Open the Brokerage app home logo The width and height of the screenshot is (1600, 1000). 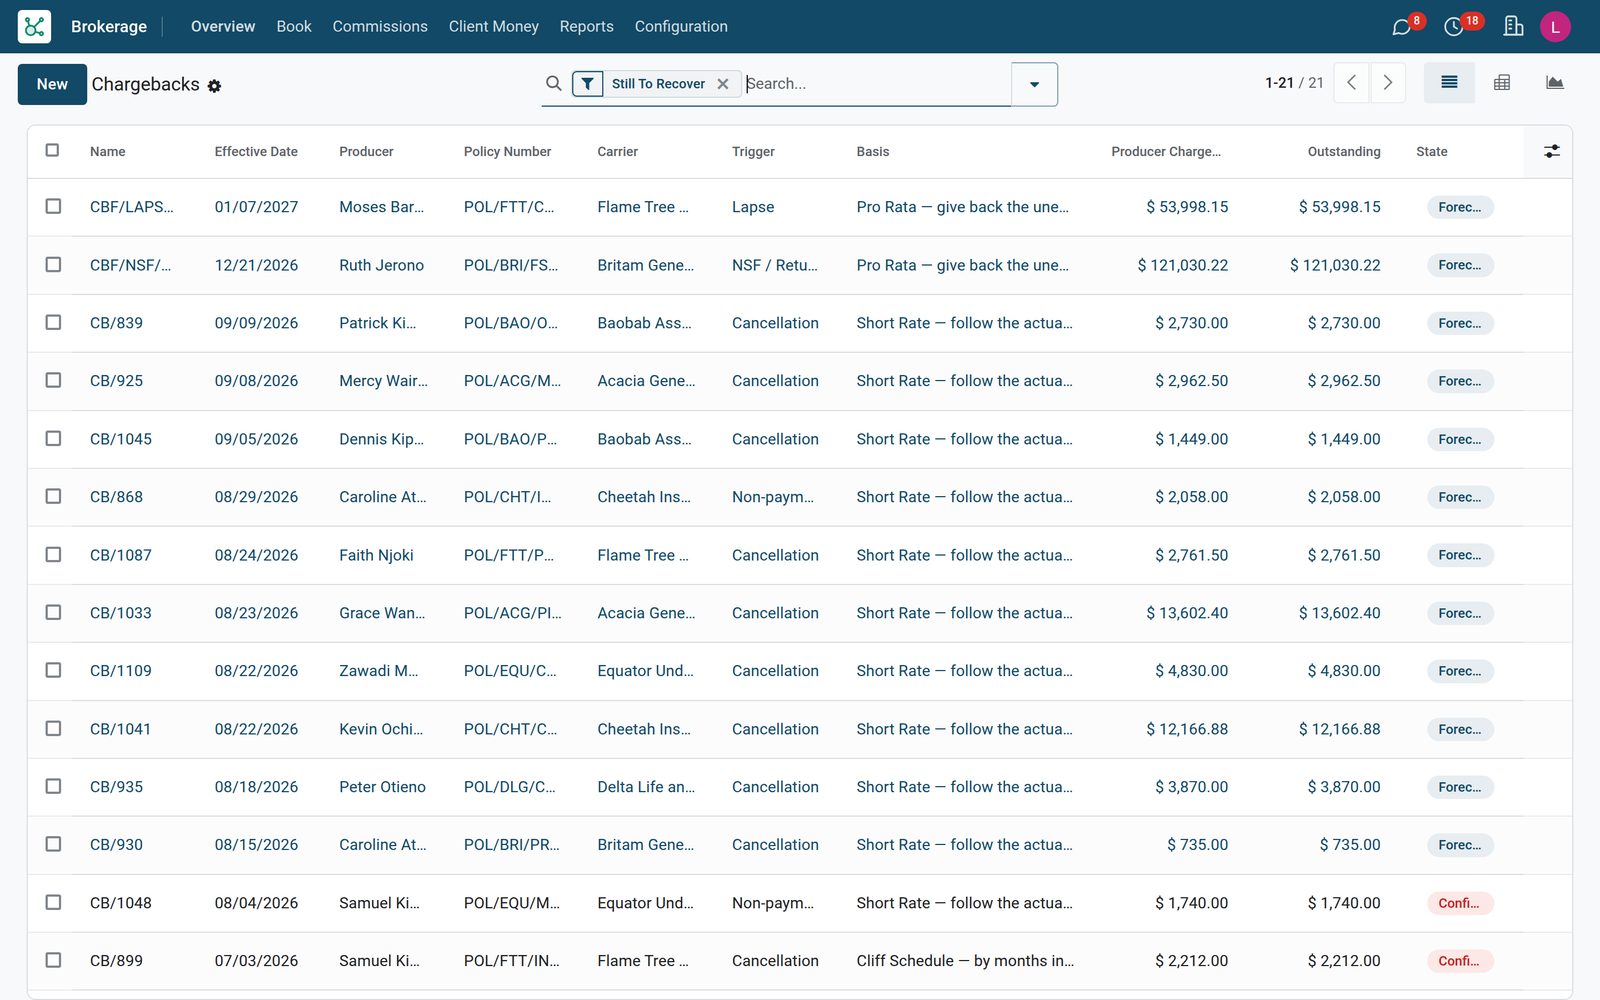coord(34,26)
